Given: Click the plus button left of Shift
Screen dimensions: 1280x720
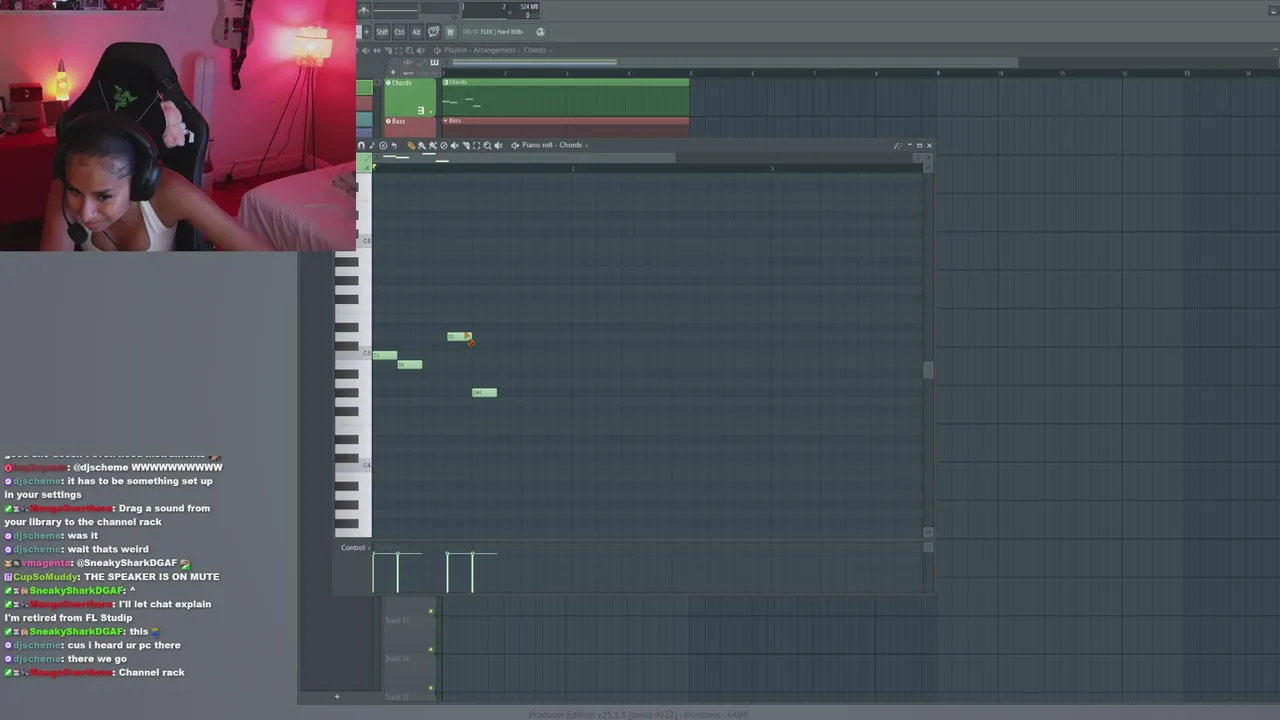Looking at the screenshot, I should [x=367, y=32].
